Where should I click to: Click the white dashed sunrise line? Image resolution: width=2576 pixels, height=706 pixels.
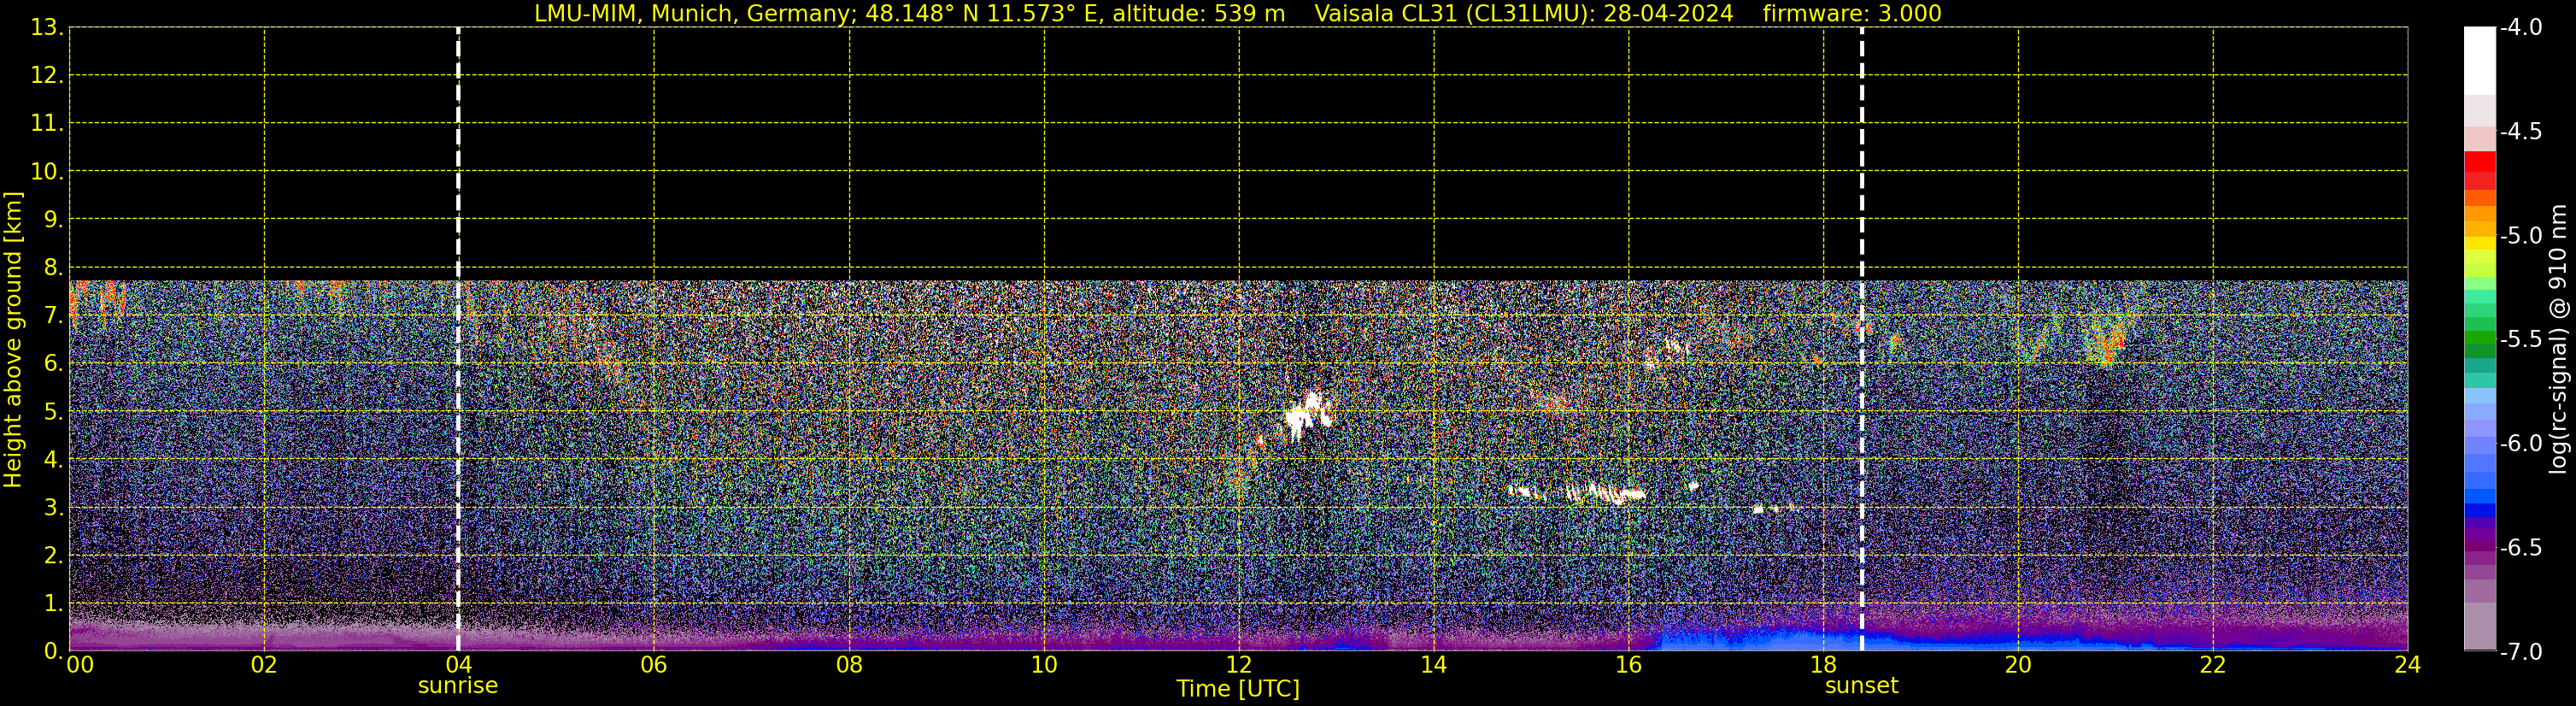[458, 340]
